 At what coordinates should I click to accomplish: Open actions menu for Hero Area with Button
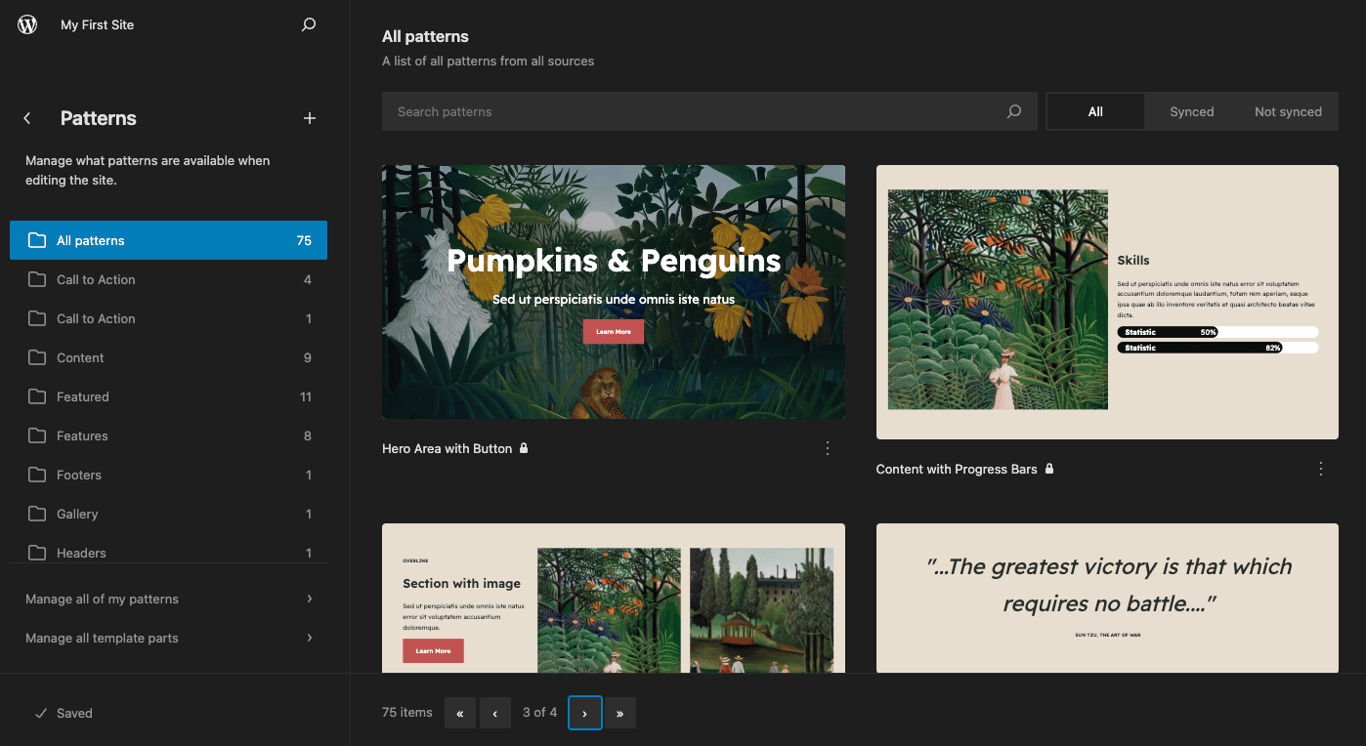(x=827, y=449)
